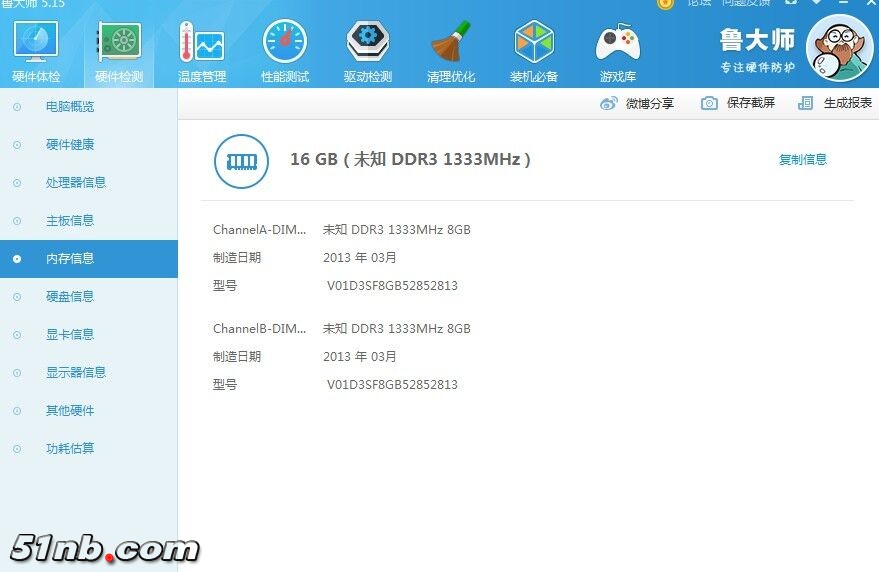Open 游戏库 gamepad icon
Image resolution: width=879 pixels, height=572 pixels.
coord(618,42)
